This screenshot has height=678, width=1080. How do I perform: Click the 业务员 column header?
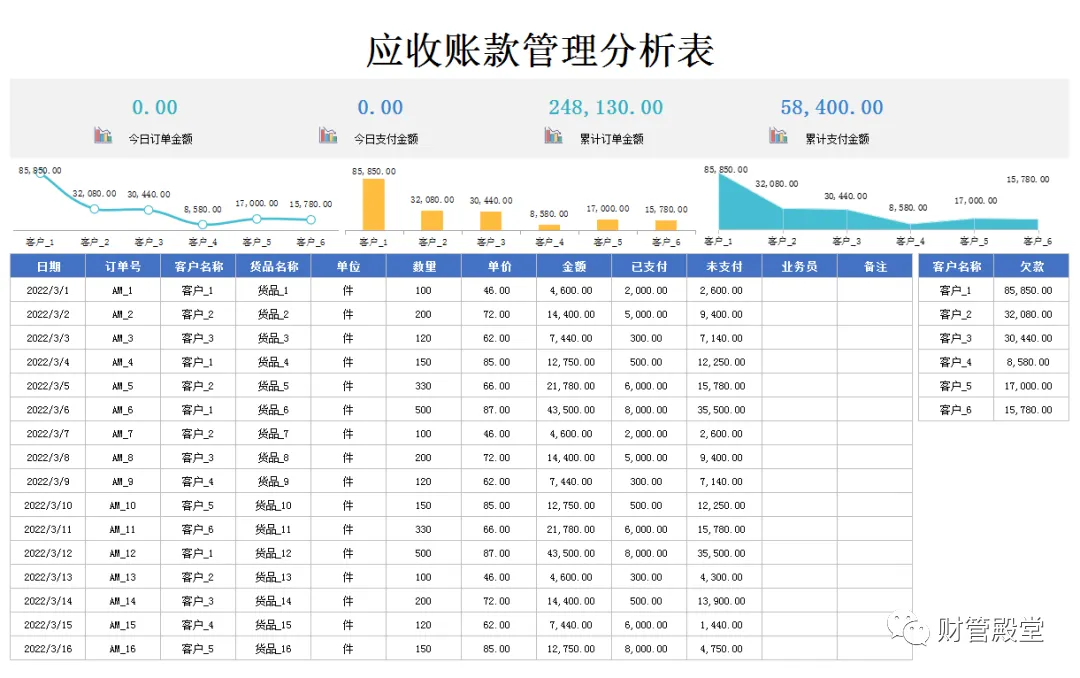(x=800, y=266)
